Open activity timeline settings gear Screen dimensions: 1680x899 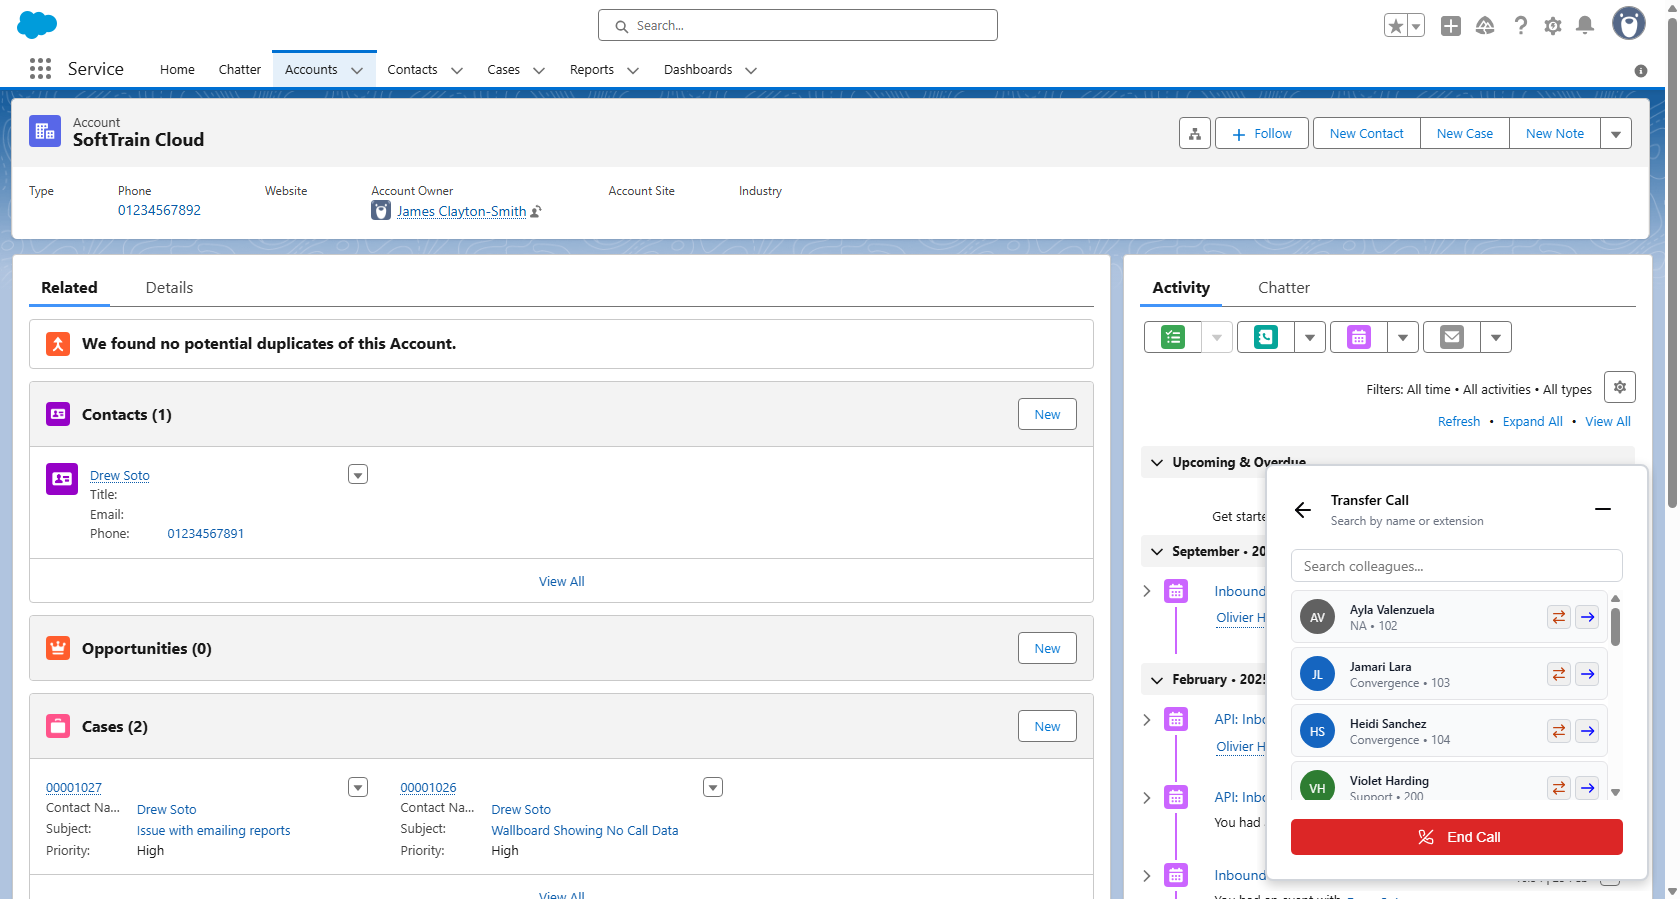1619,388
